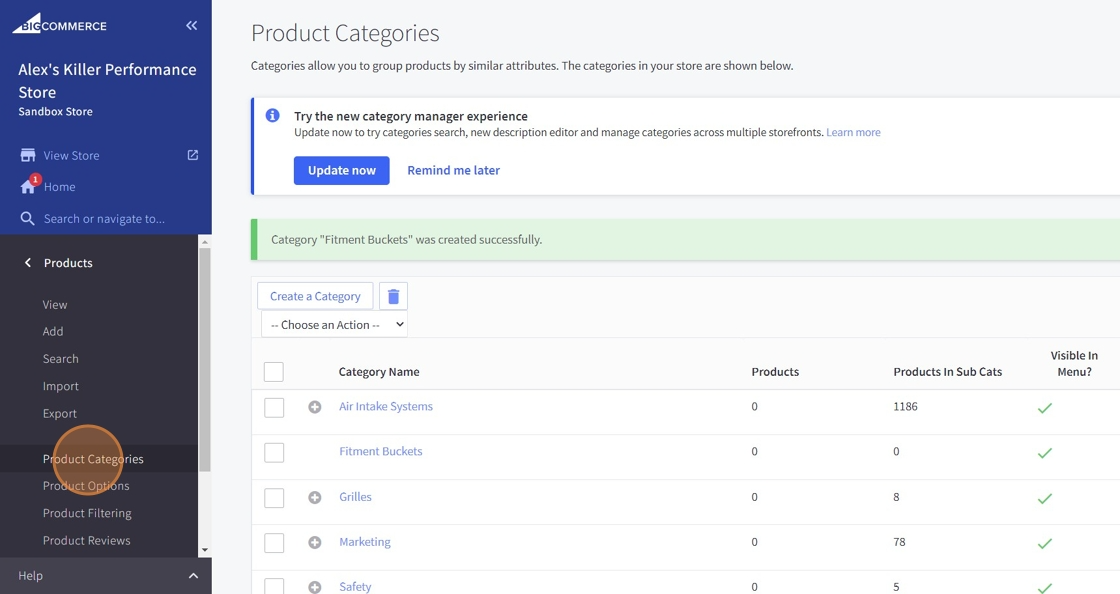Image resolution: width=1120 pixels, height=594 pixels.
Task: Go back using Products chevron
Action: click(x=28, y=263)
